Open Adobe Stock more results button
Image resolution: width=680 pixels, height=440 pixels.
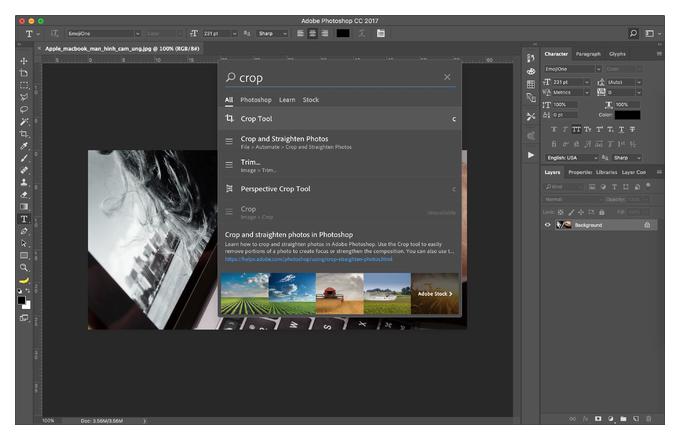[435, 293]
